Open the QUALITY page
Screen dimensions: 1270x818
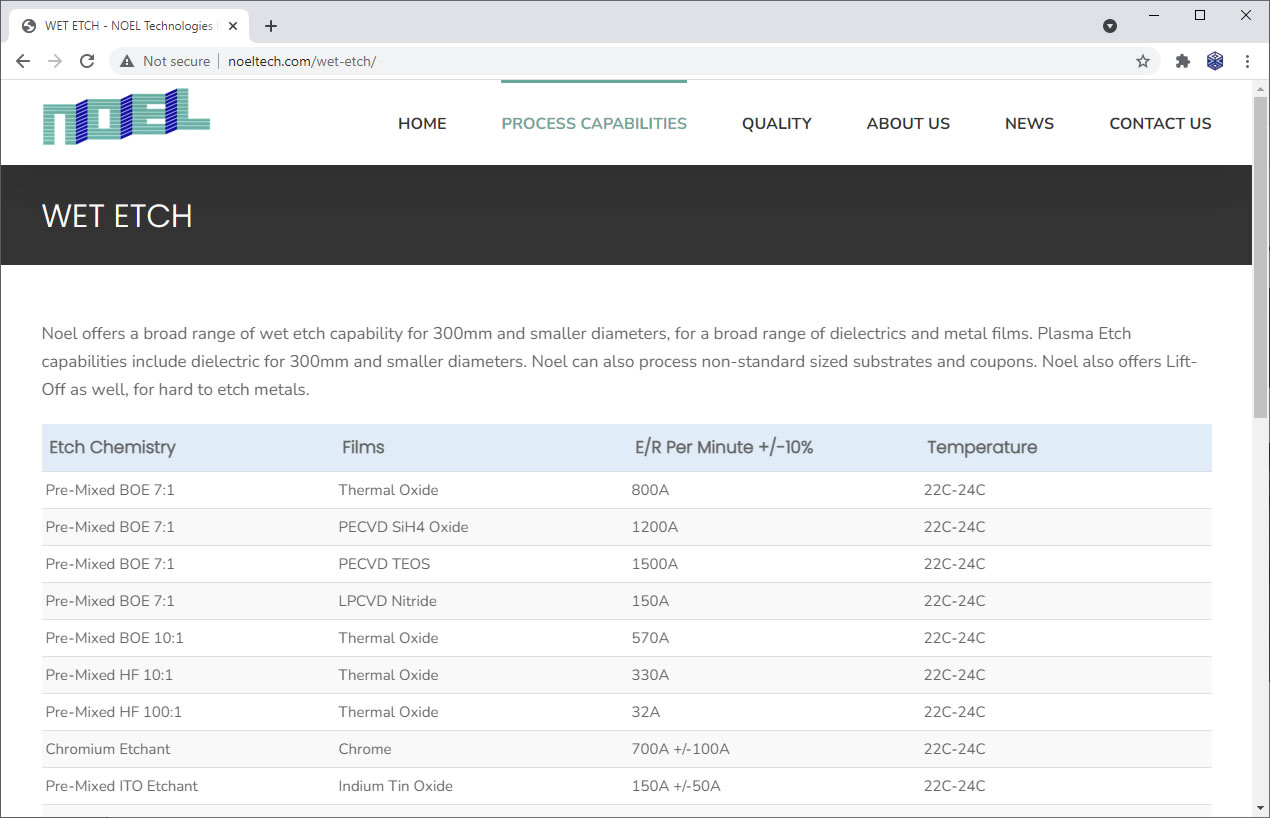click(776, 124)
